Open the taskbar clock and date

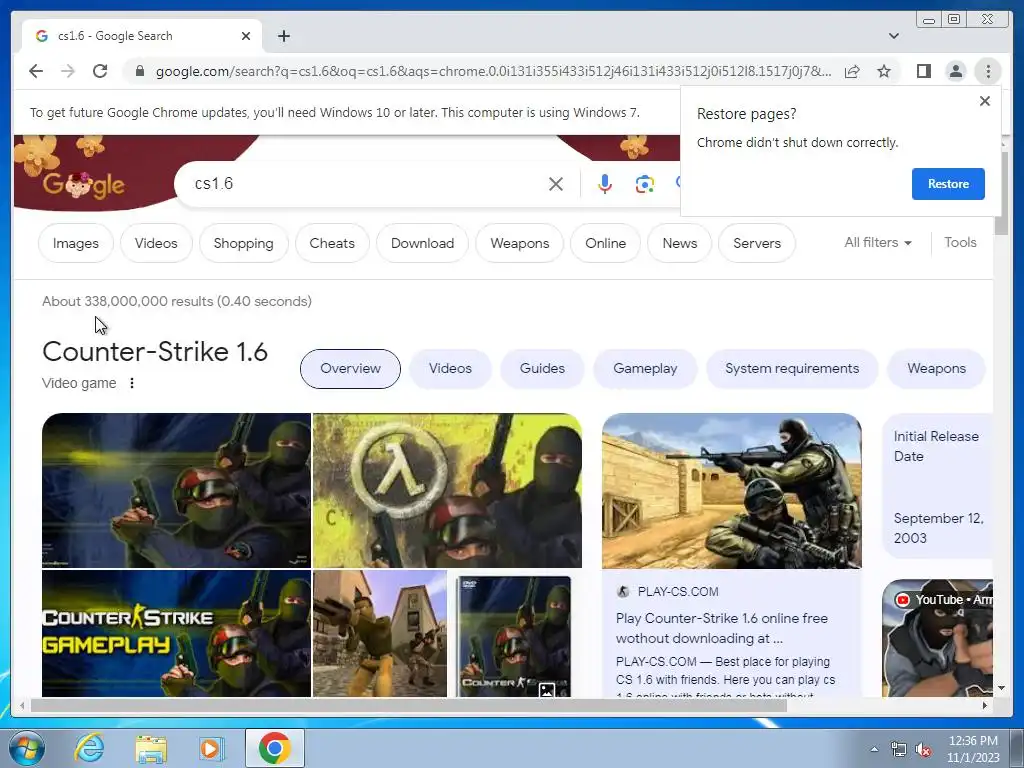[973, 749]
